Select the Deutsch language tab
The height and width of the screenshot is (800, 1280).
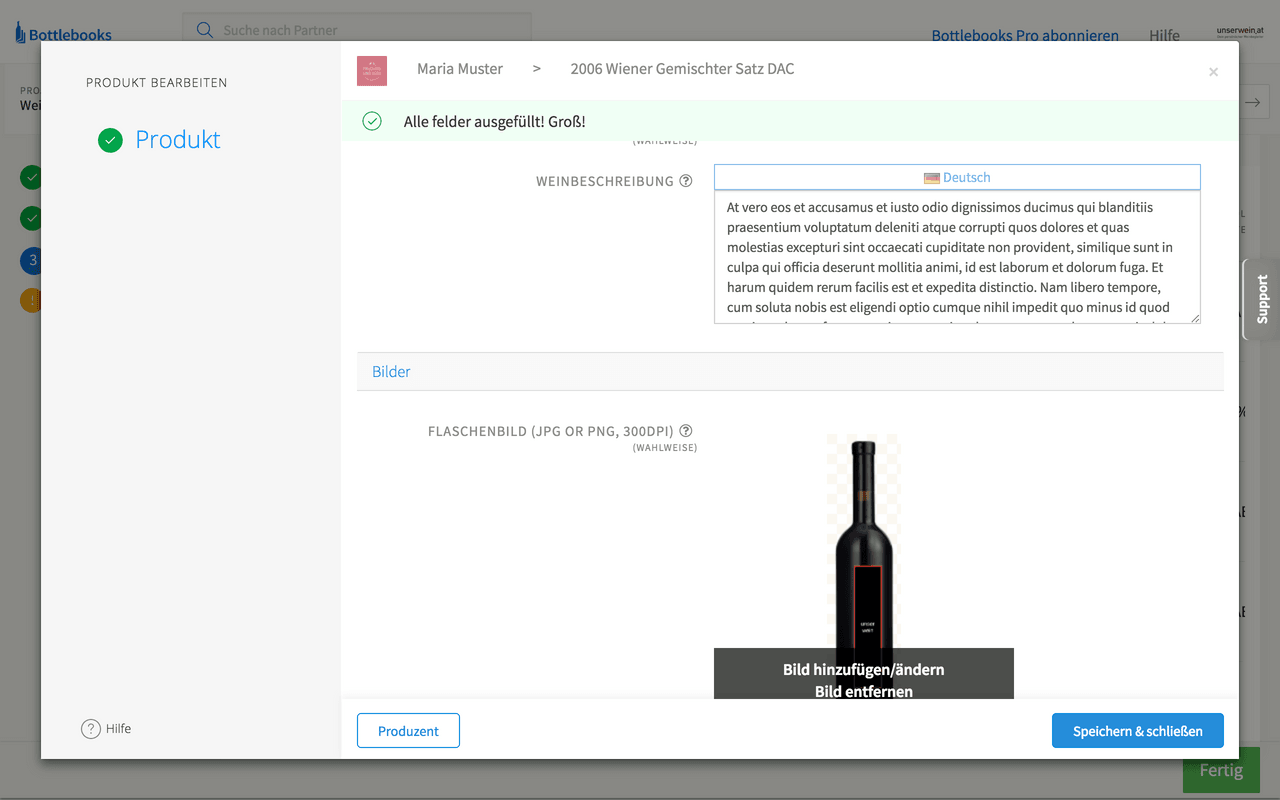(957, 177)
